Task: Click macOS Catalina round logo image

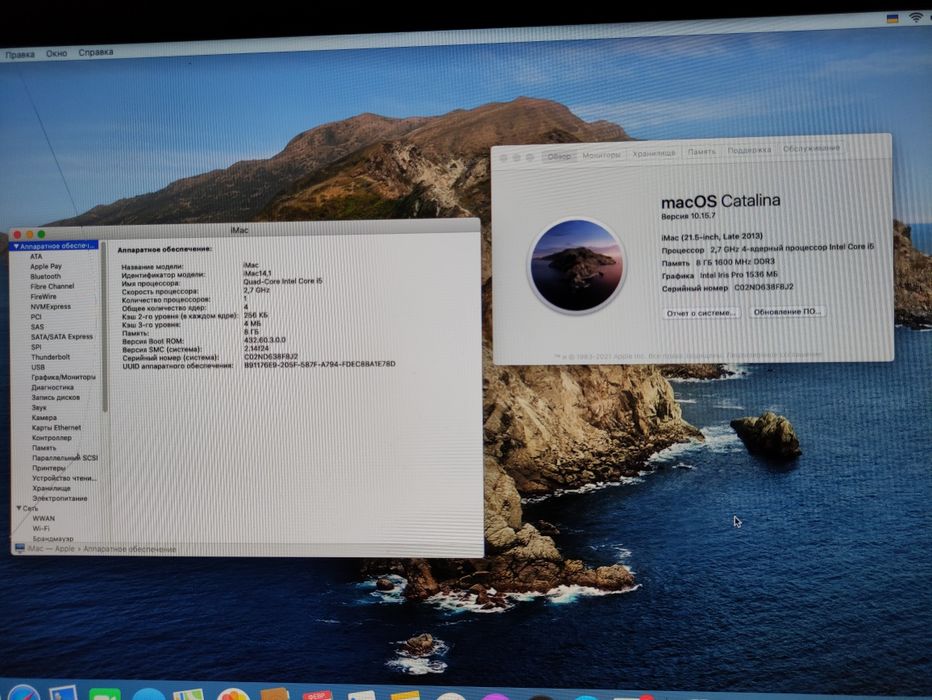Action: click(x=577, y=266)
